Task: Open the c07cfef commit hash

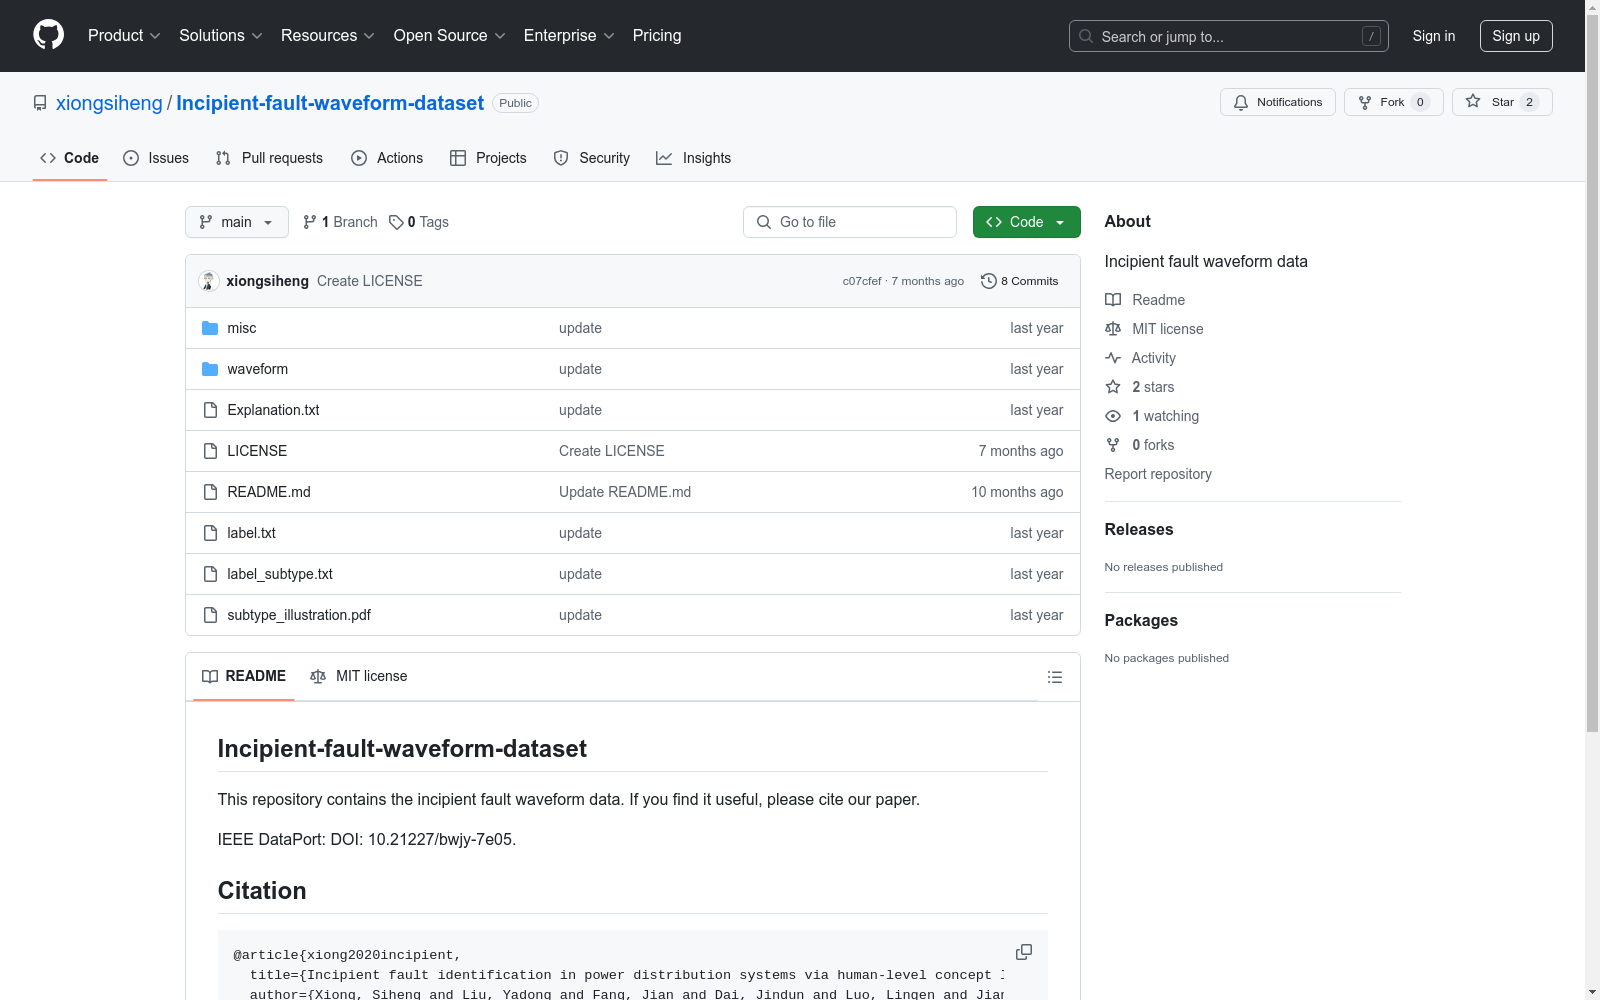Action: 862,281
